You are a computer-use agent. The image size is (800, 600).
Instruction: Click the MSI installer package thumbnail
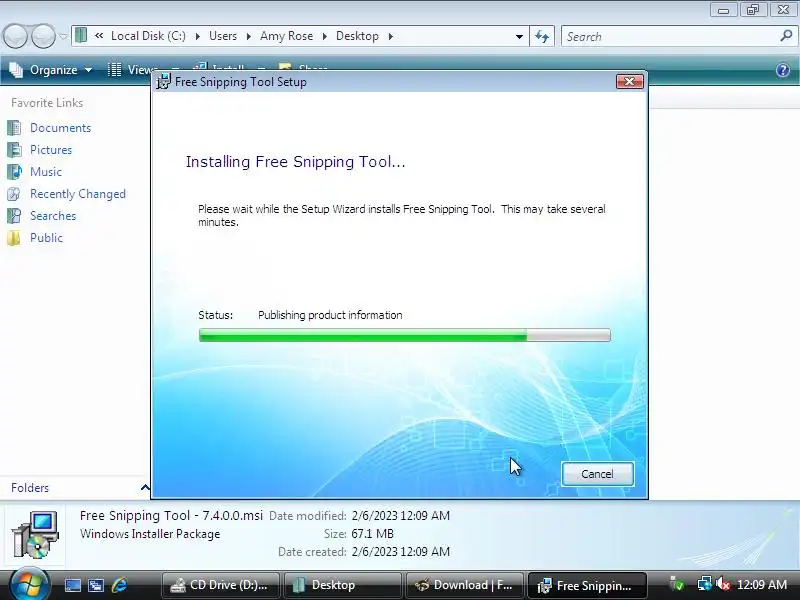tap(35, 534)
